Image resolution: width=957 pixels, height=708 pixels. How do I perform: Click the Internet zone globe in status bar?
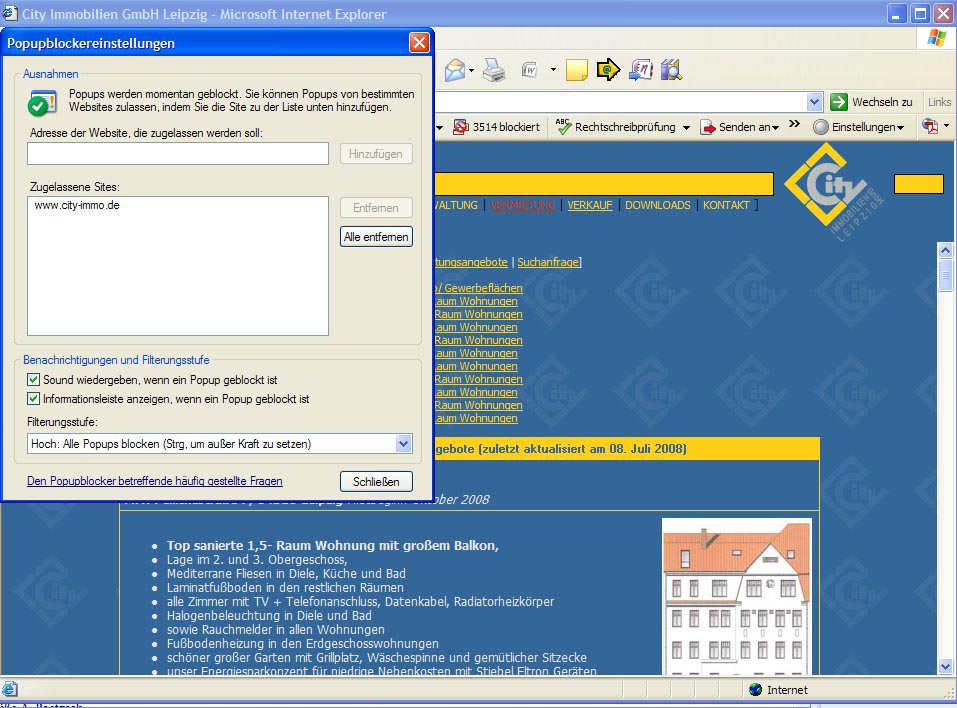[x=756, y=690]
